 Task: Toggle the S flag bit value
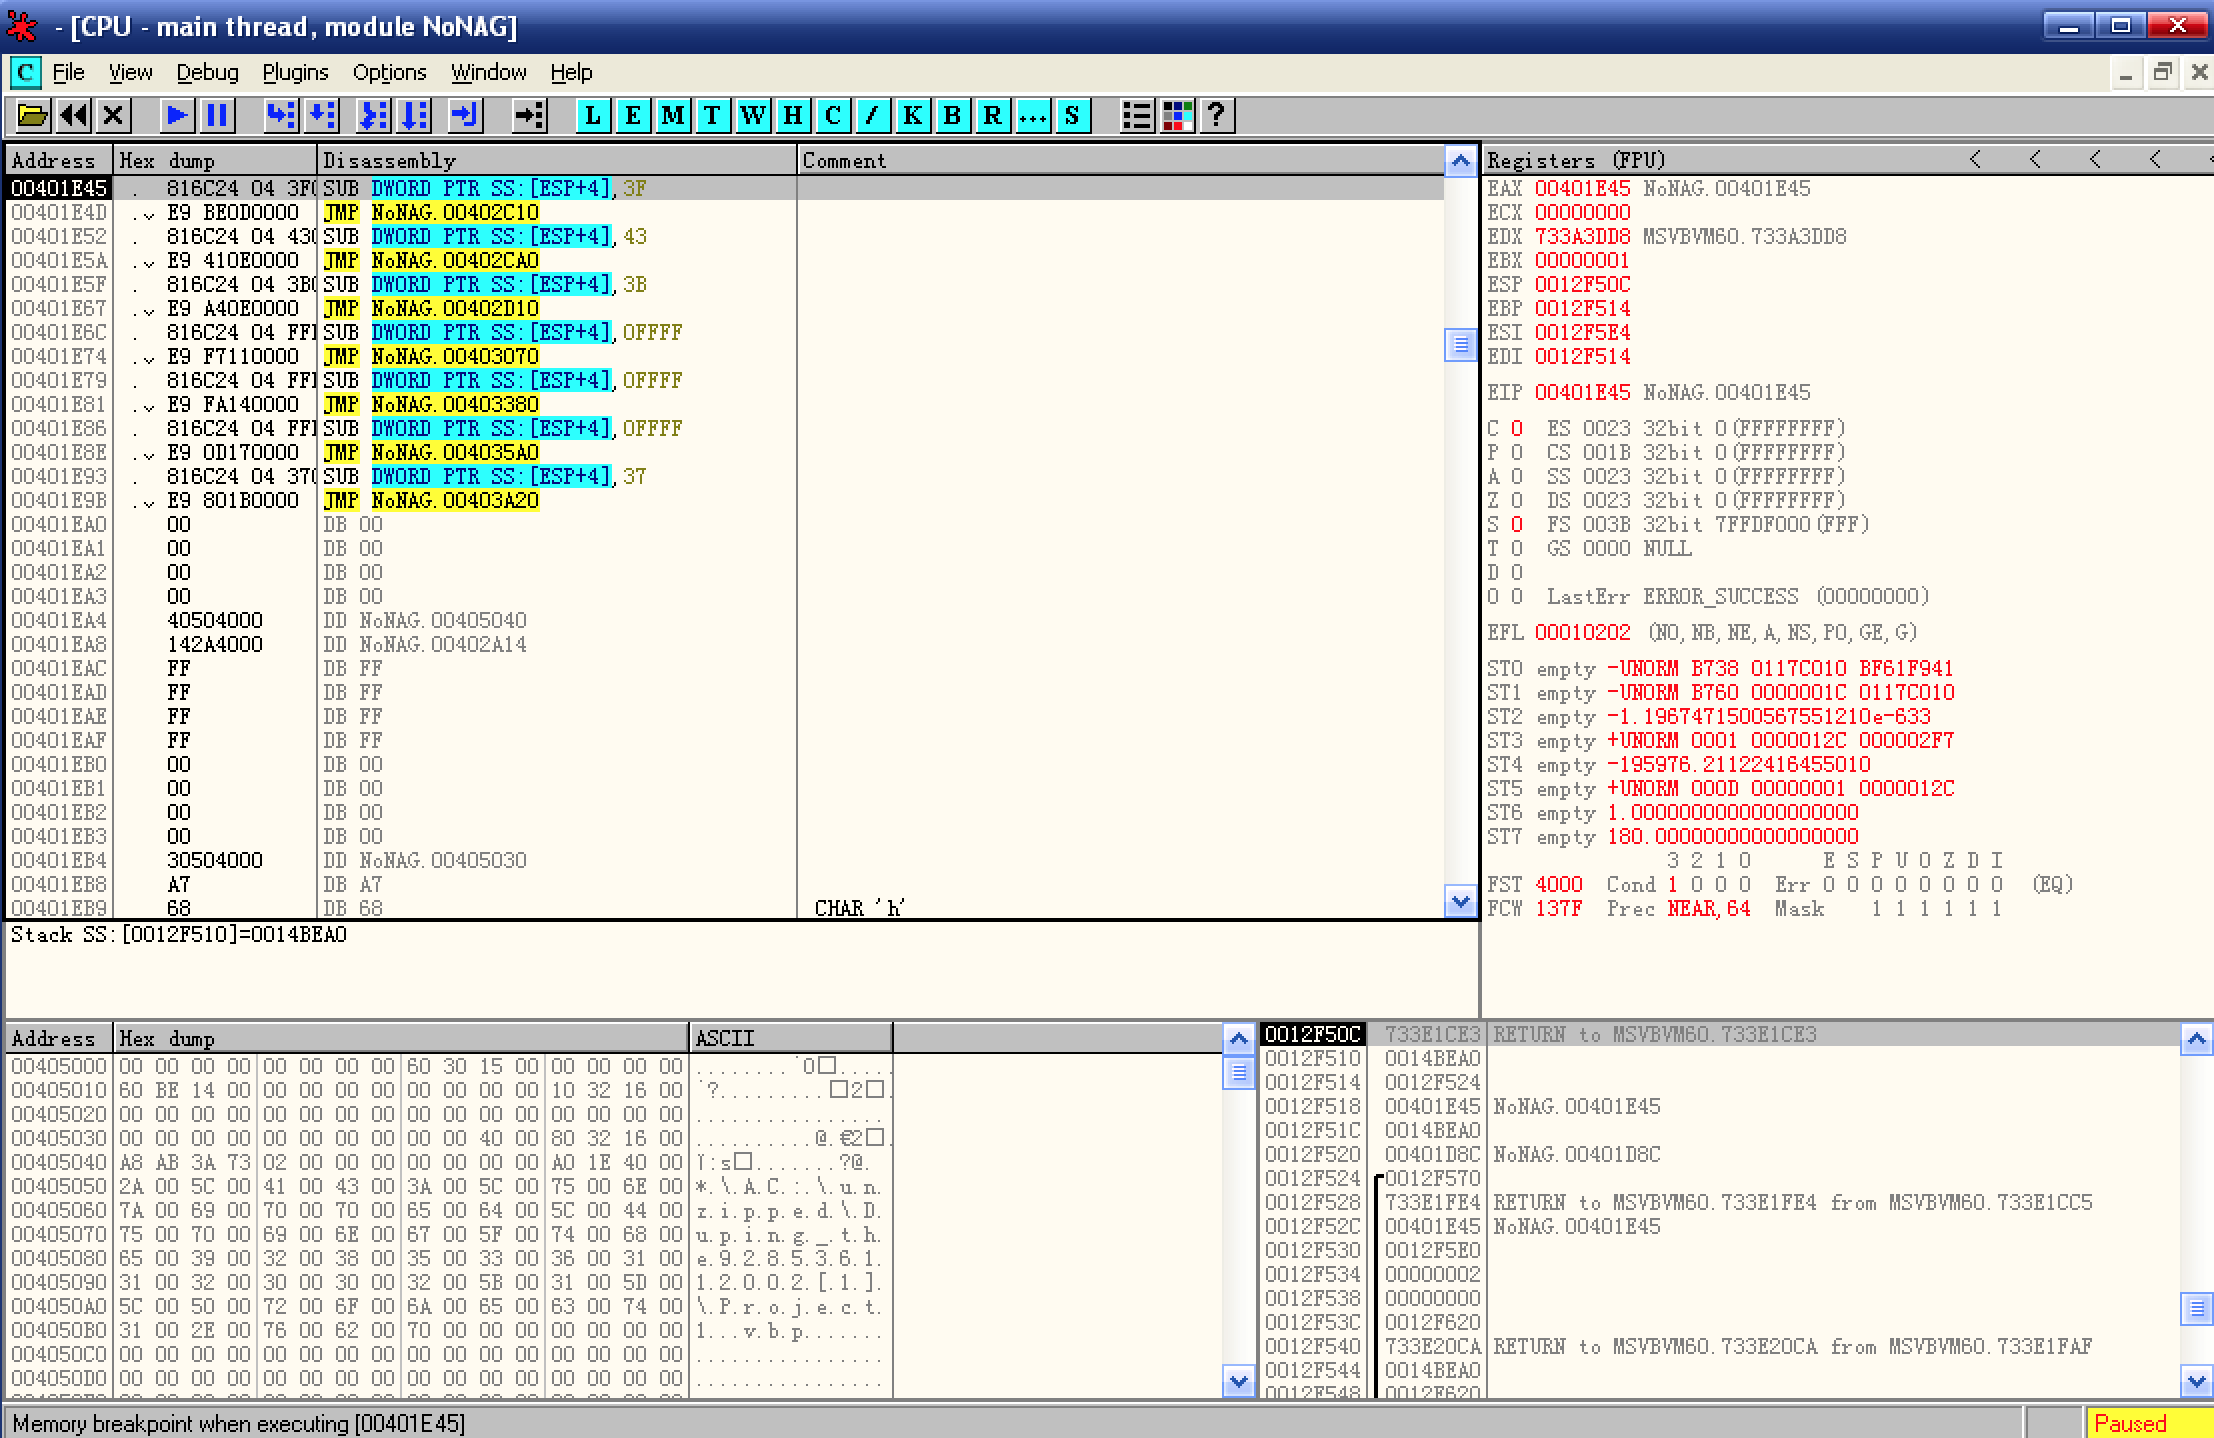coord(1517,525)
